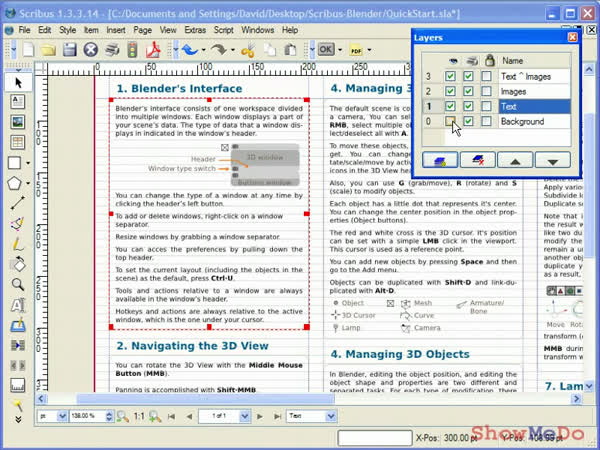Lock the Text ^ Images layer
600x450 pixels.
point(486,76)
